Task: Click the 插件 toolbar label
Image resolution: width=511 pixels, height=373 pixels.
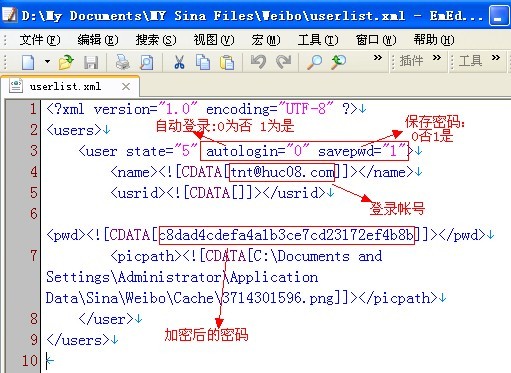Action: [x=411, y=61]
